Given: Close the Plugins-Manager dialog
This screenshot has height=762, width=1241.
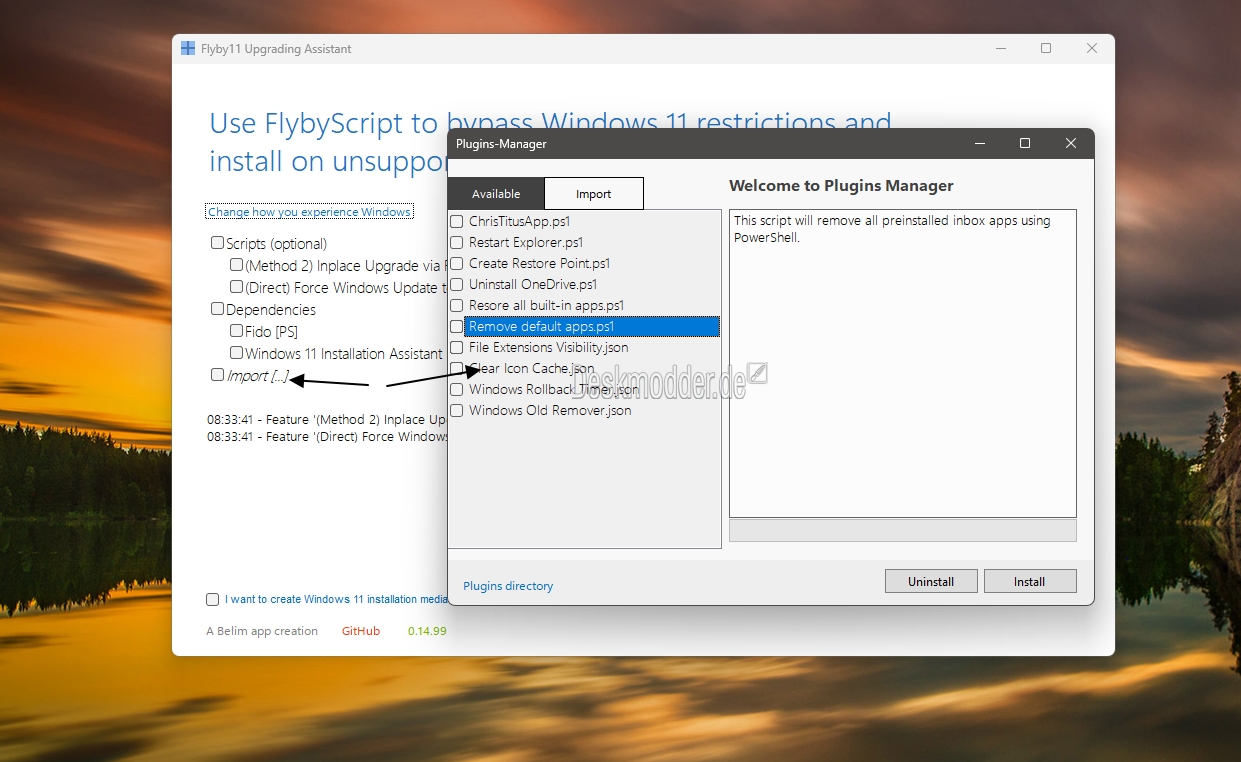Looking at the screenshot, I should pyautogui.click(x=1071, y=143).
